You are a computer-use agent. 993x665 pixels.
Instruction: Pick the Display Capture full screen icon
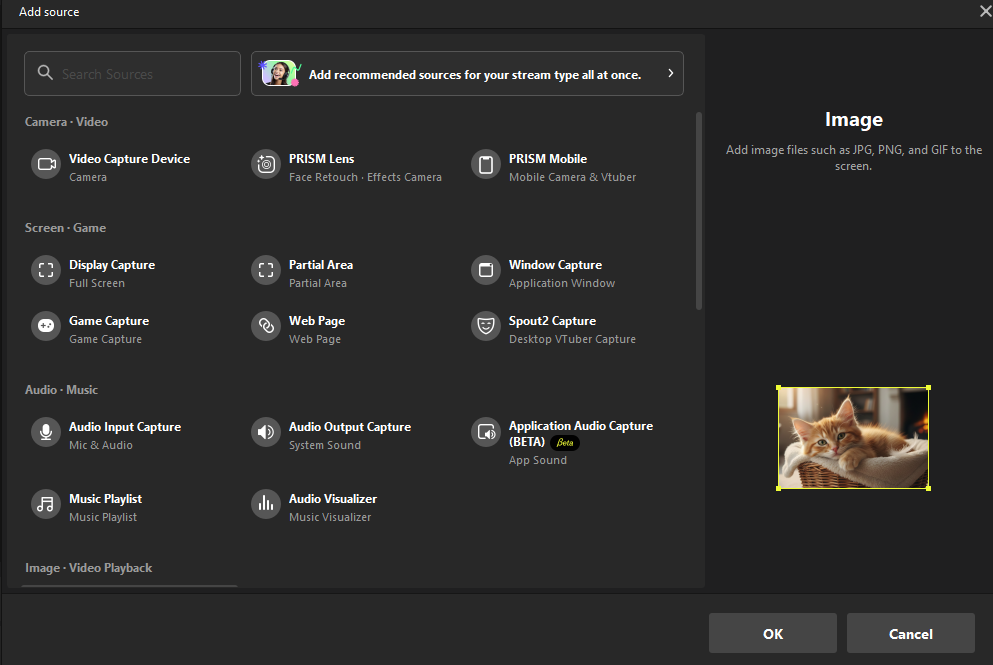click(46, 271)
